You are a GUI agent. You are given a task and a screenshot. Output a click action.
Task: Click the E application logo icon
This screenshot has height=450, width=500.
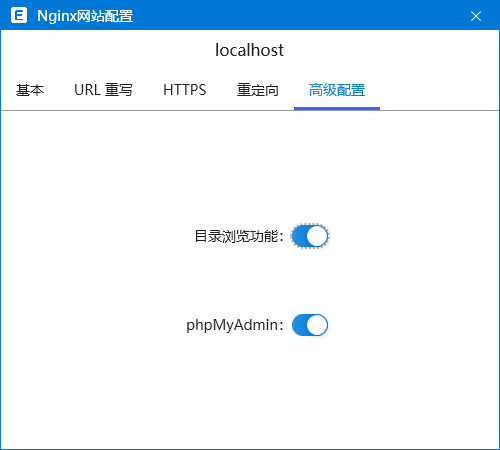coord(19,15)
